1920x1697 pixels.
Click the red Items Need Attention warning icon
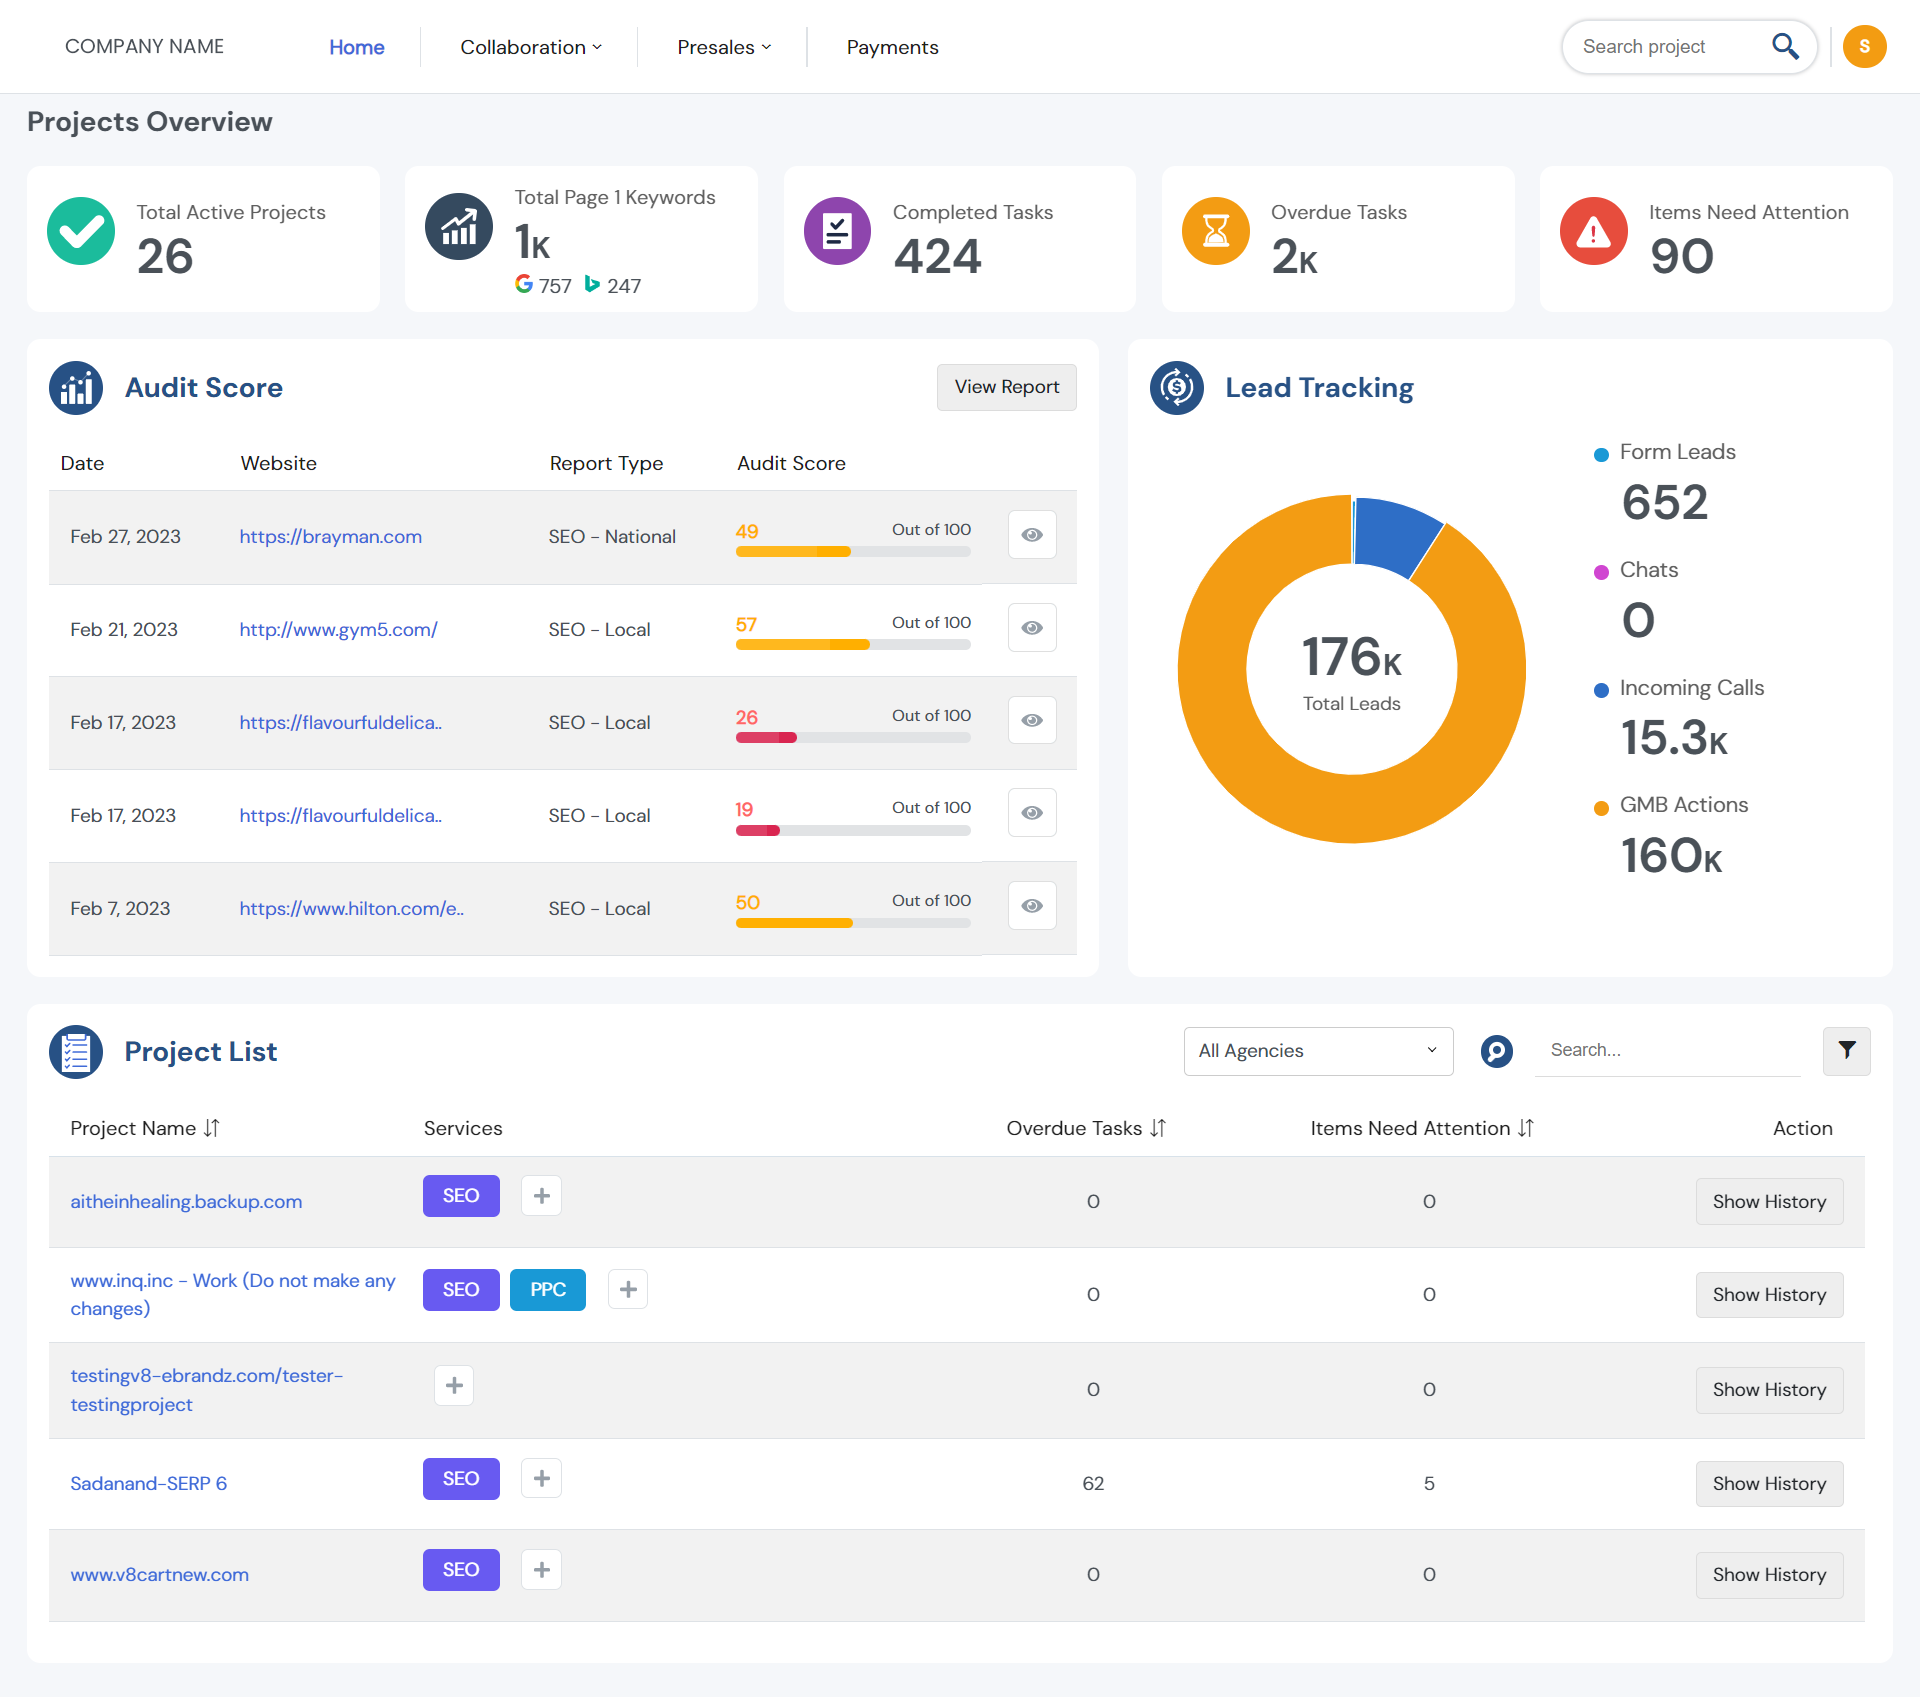tap(1593, 231)
